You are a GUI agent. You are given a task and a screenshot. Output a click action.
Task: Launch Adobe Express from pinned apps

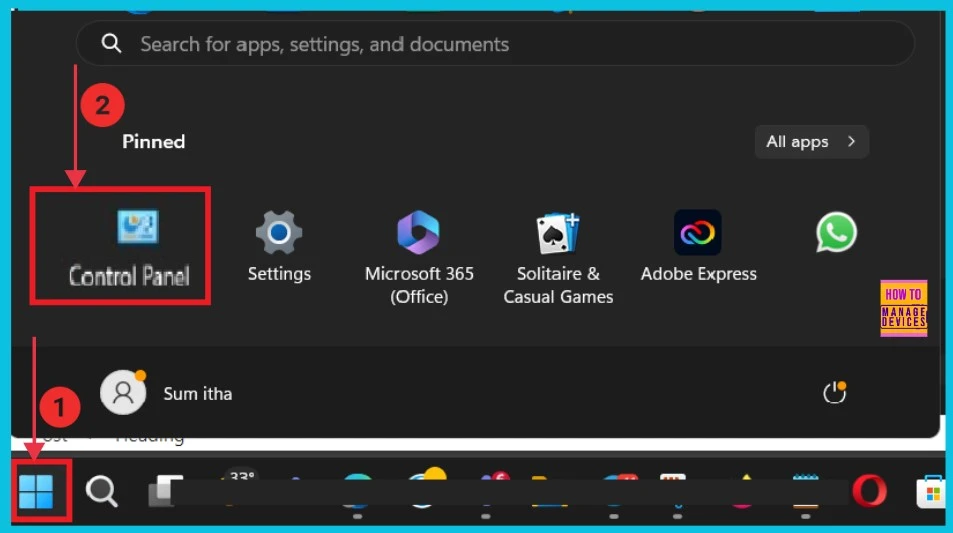pos(698,244)
